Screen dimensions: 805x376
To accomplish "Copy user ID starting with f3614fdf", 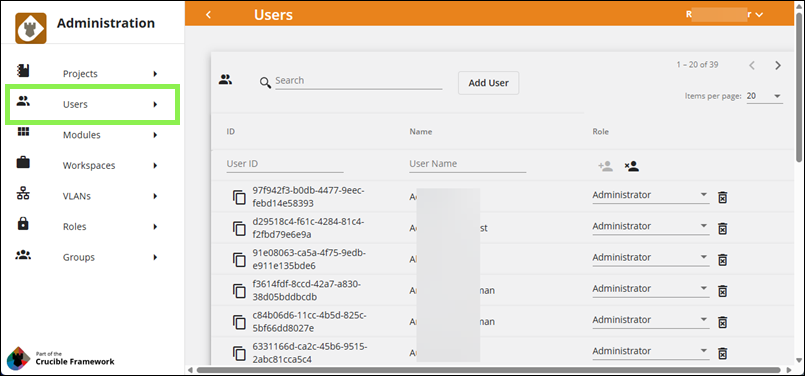I will (x=240, y=291).
